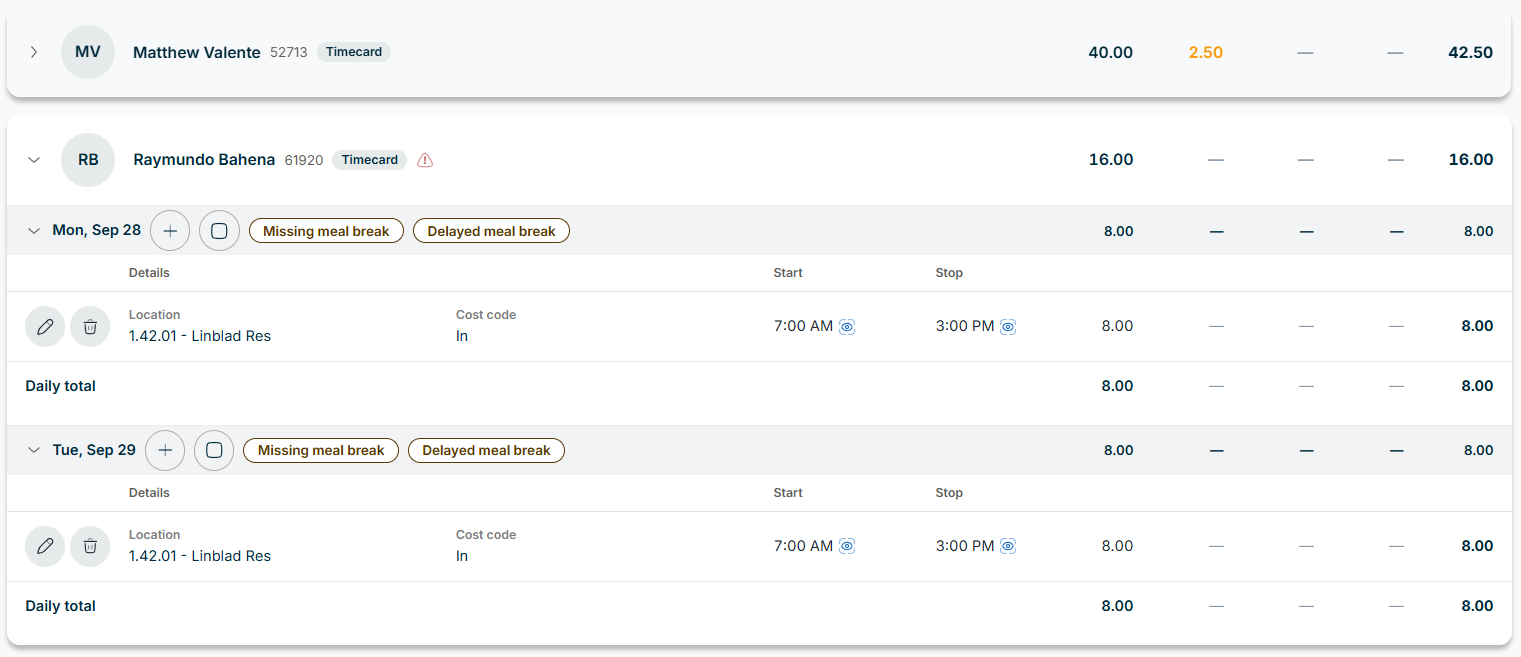Tick the Tue, Sep 29 selection checkbox
This screenshot has height=657, width=1521.
tap(214, 451)
